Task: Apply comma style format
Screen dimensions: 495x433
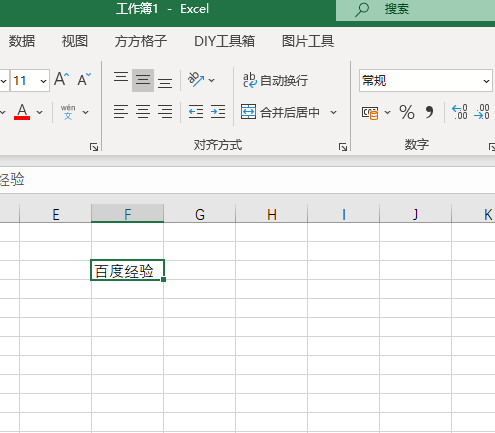Action: (x=430, y=112)
